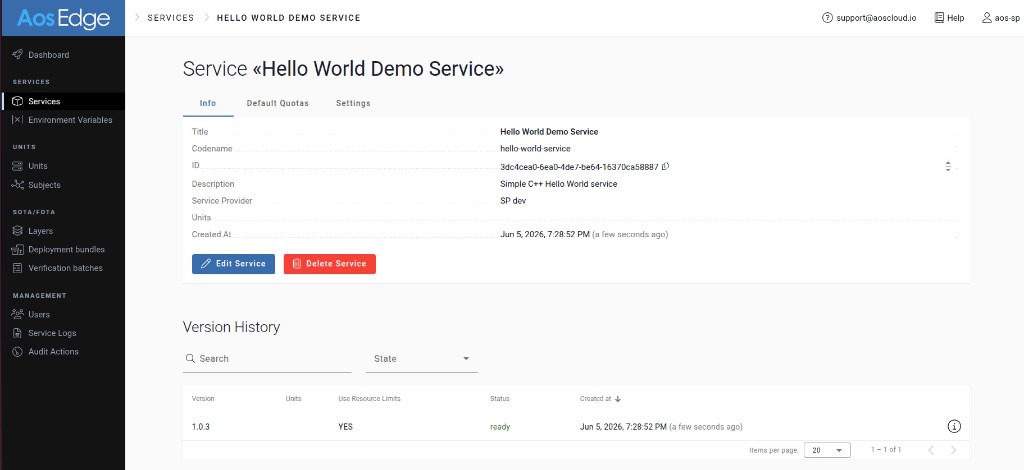Screen dimensions: 1024x470
Task: Switch to the Settings tab
Action: 353,103
